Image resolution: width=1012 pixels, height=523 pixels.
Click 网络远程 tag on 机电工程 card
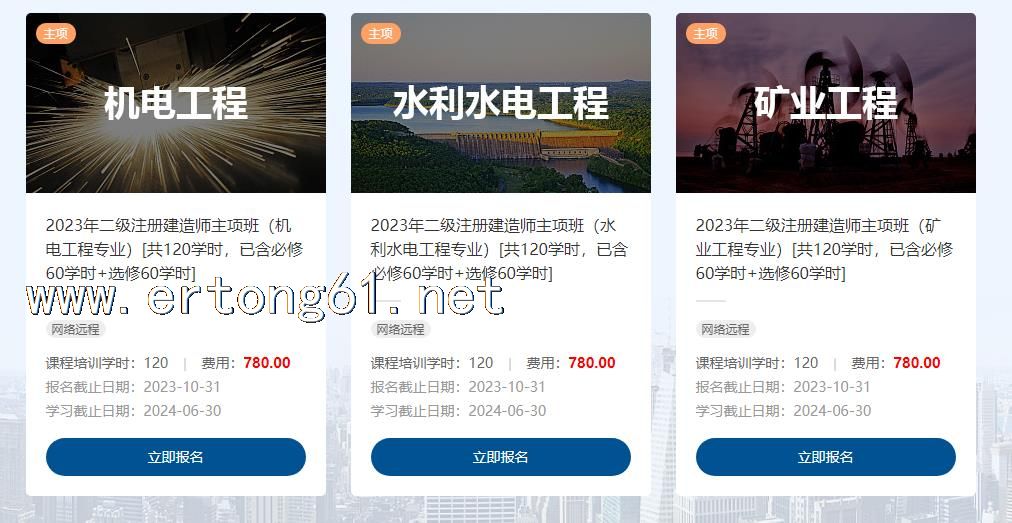76,329
